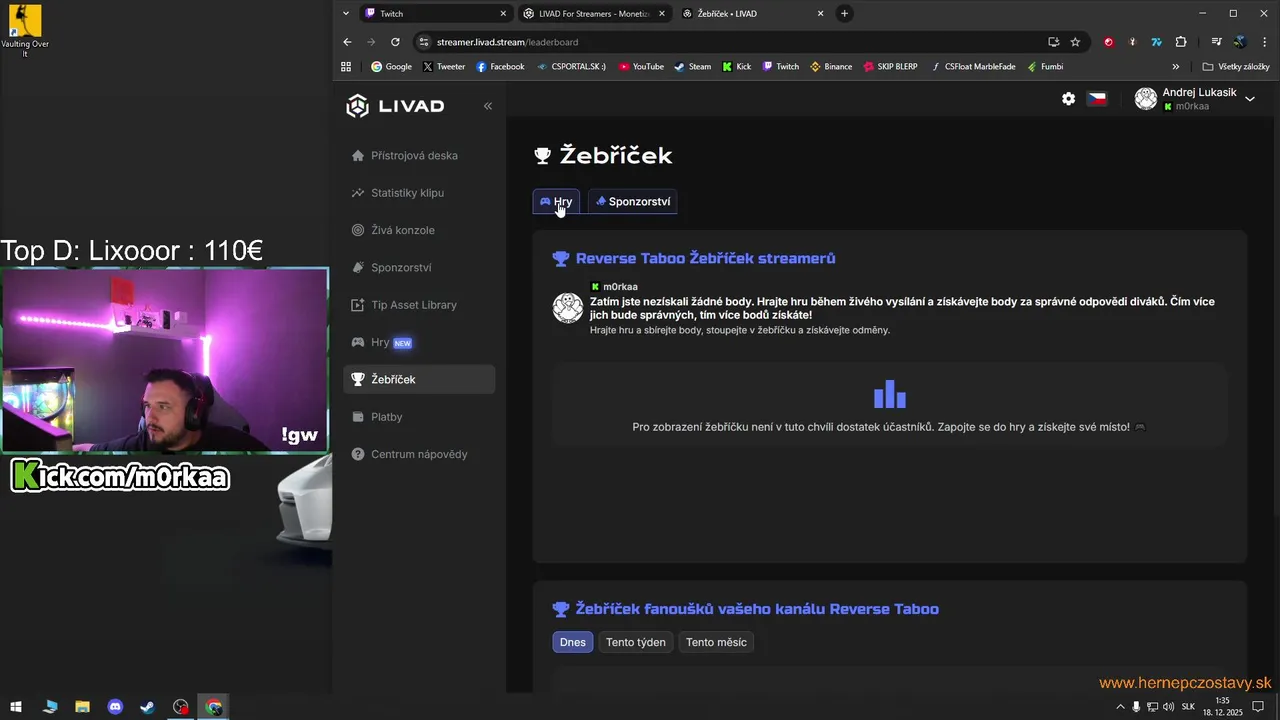Open Windows Start menu
This screenshot has height=720, width=1280.
pos(16,707)
